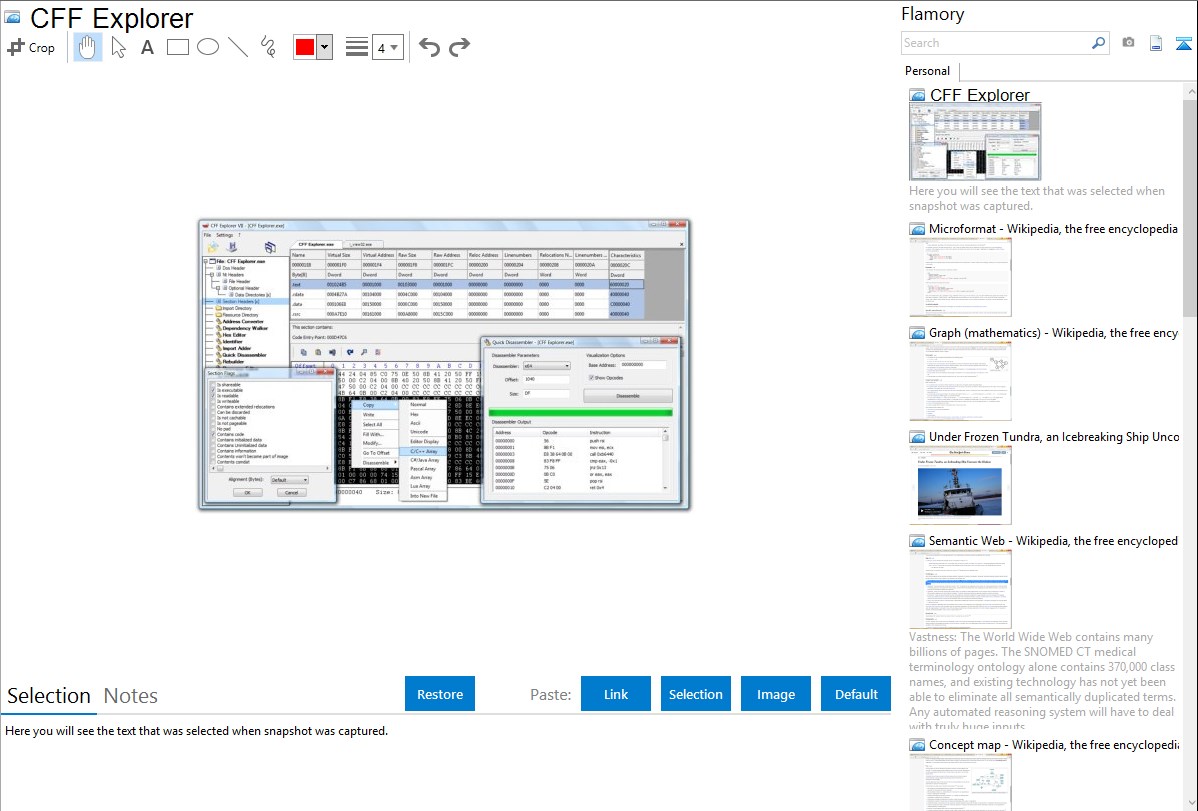Image resolution: width=1198 pixels, height=811 pixels.
Task: Click the Semantic Web 'Vastness' description text
Action: 1042,681
